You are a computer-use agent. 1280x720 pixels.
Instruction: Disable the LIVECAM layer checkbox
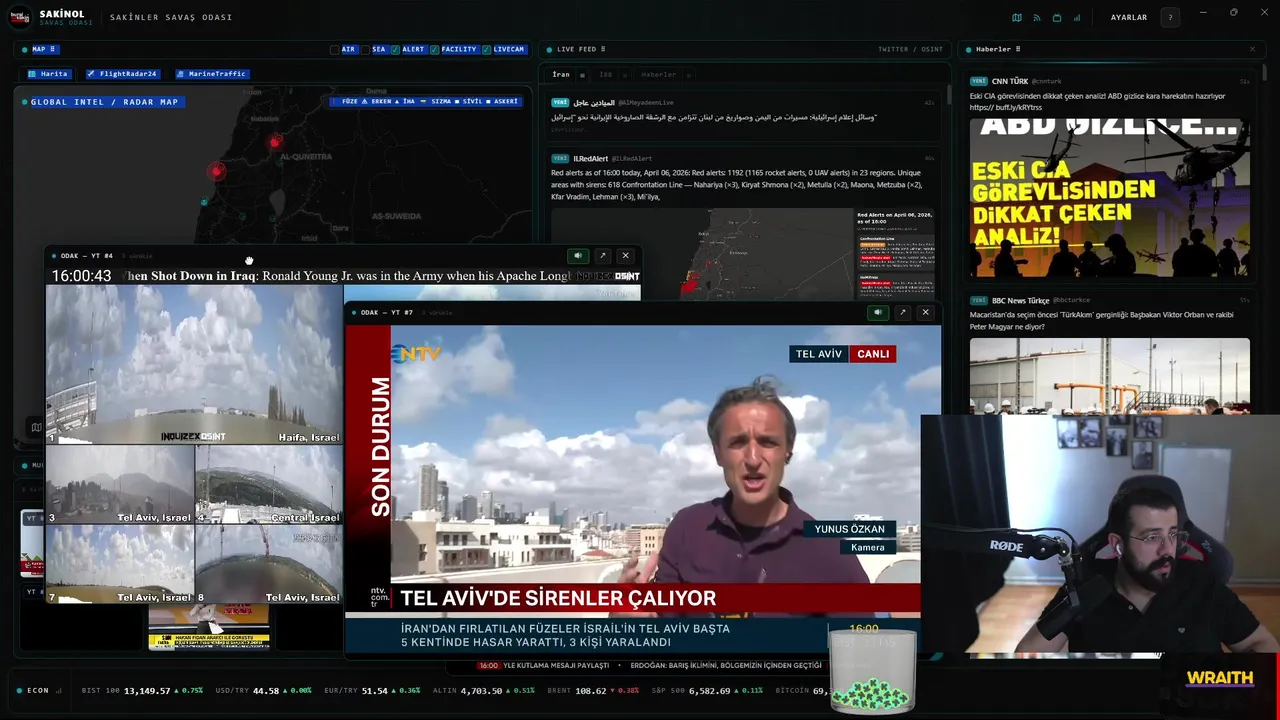pos(486,49)
